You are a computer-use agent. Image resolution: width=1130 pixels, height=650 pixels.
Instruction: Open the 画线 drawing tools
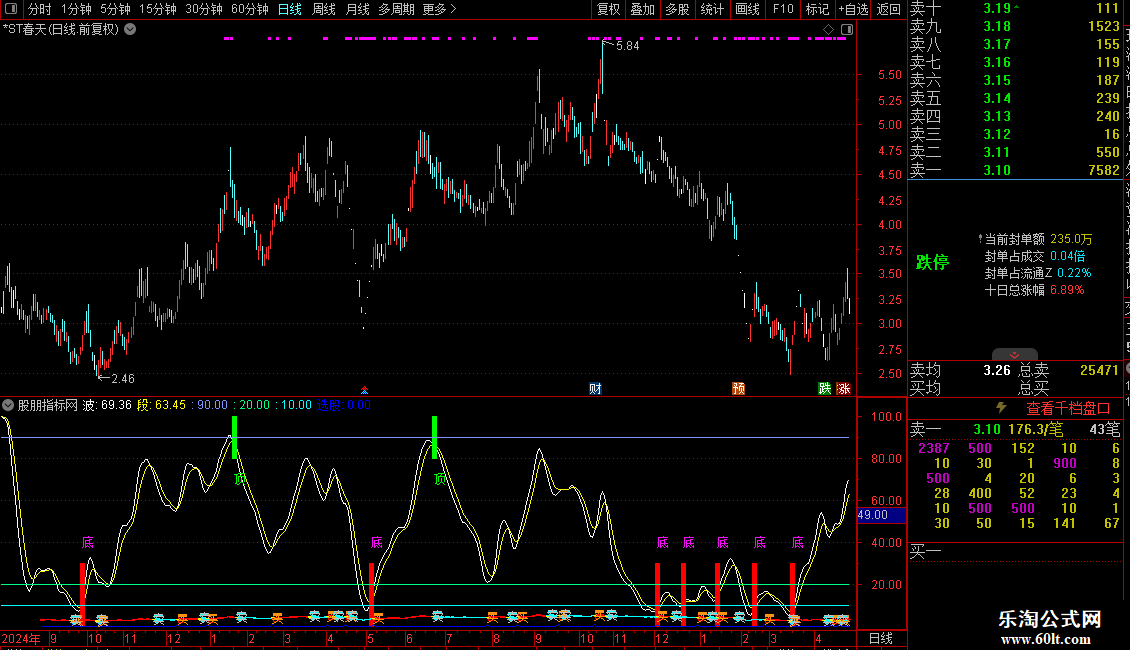[x=747, y=9]
